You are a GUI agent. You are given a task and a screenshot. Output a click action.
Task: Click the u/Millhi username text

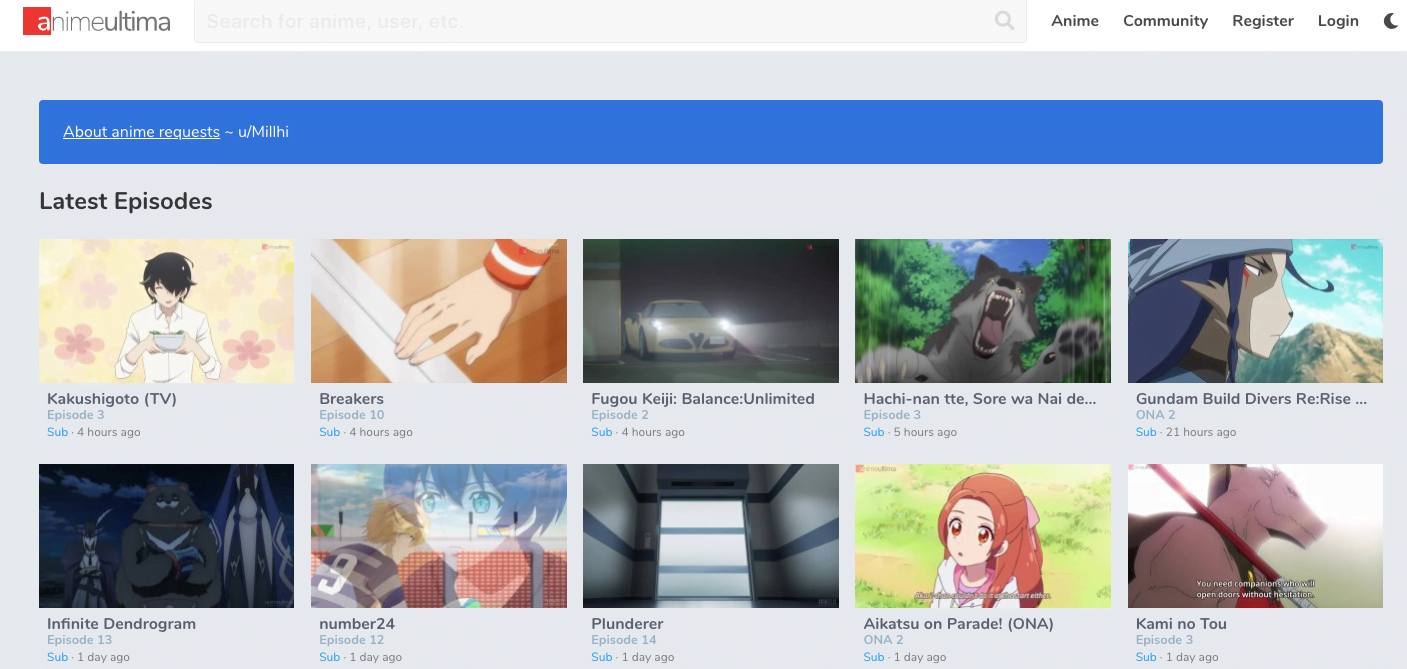263,132
